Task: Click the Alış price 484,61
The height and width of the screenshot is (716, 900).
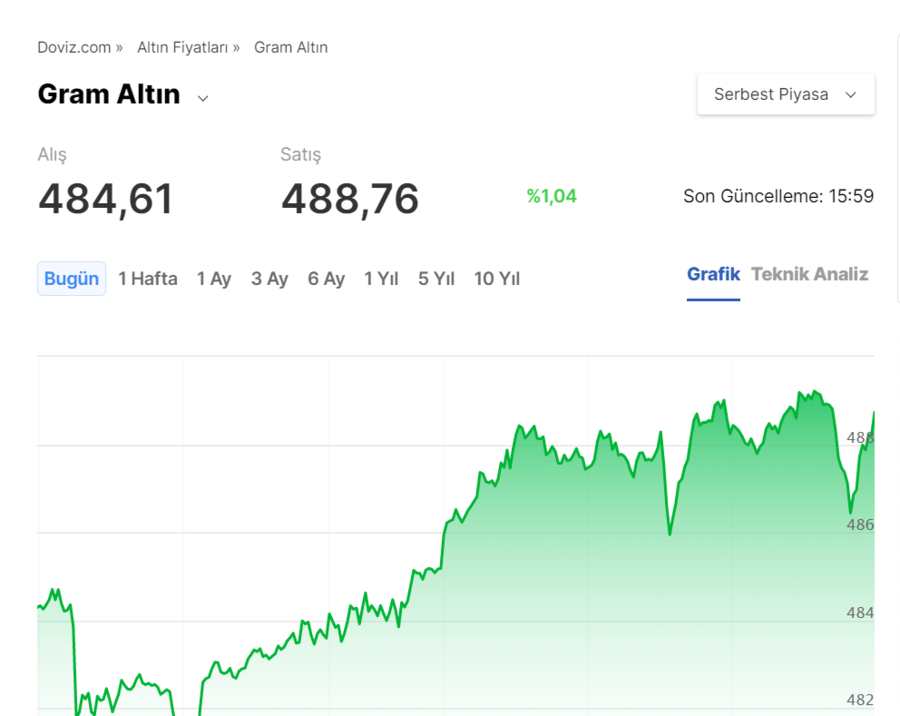Action: point(106,199)
